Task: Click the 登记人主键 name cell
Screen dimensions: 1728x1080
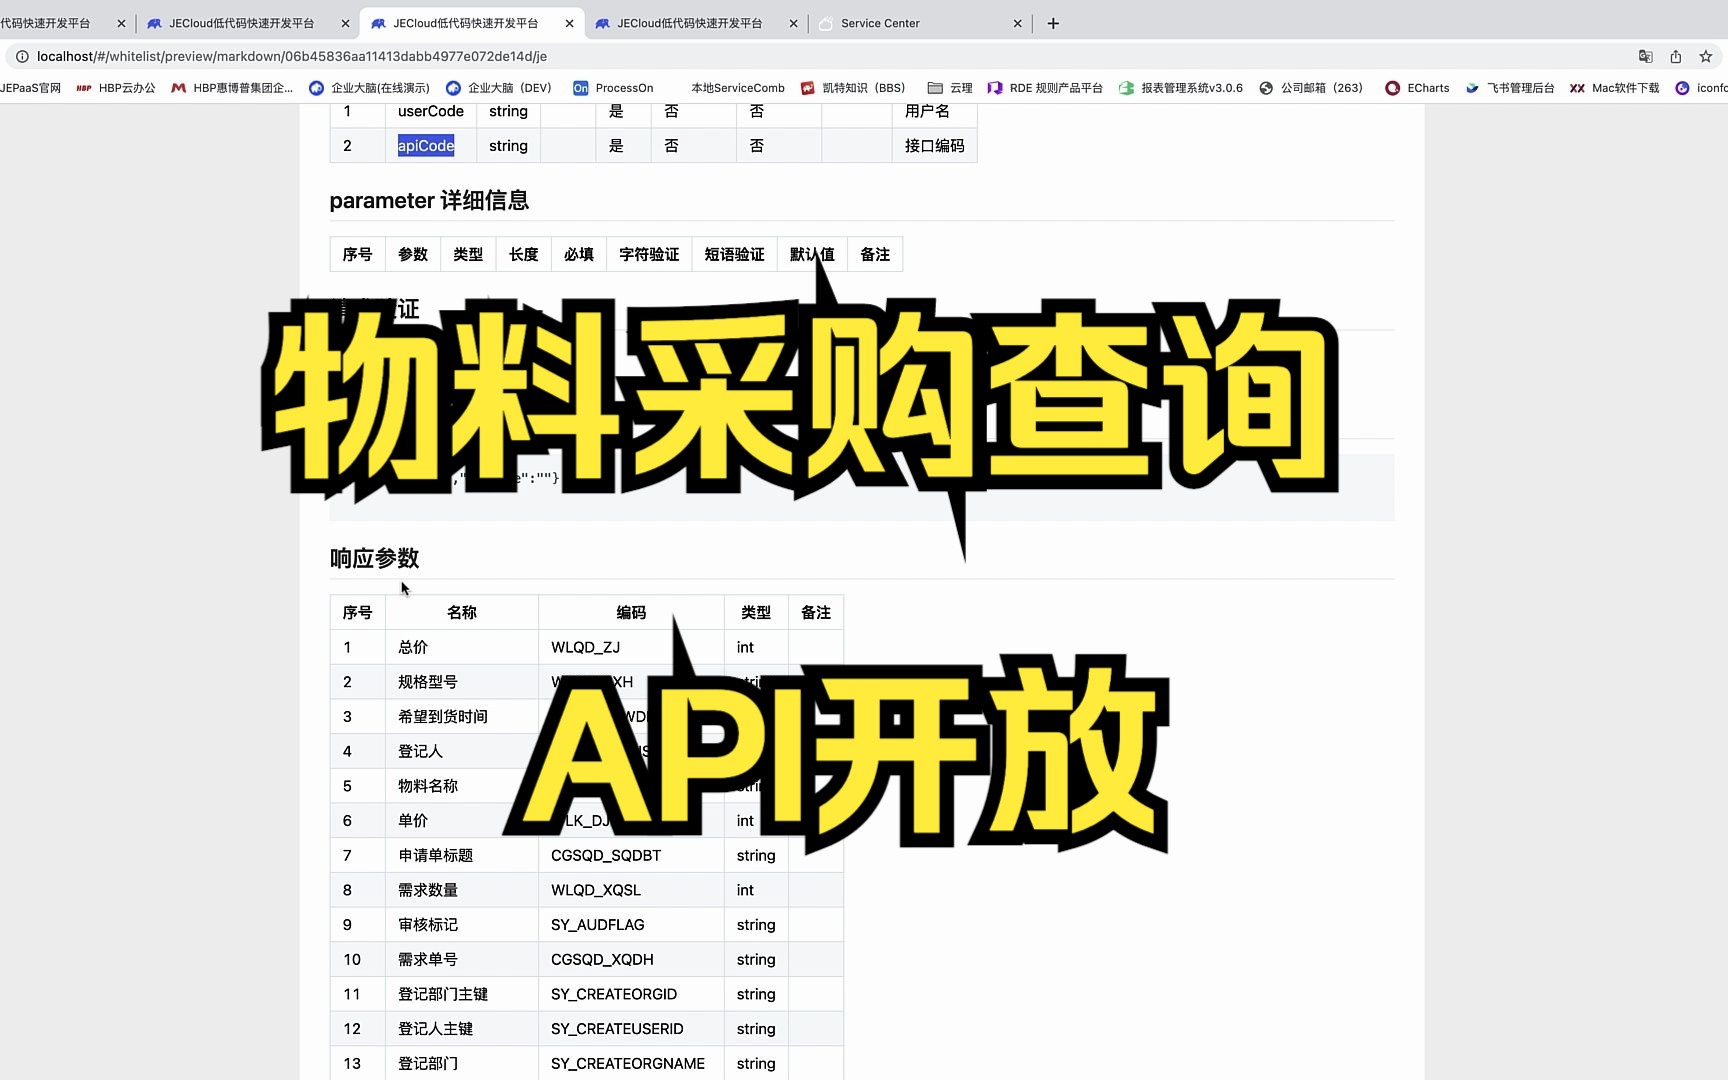Action: (462, 1029)
